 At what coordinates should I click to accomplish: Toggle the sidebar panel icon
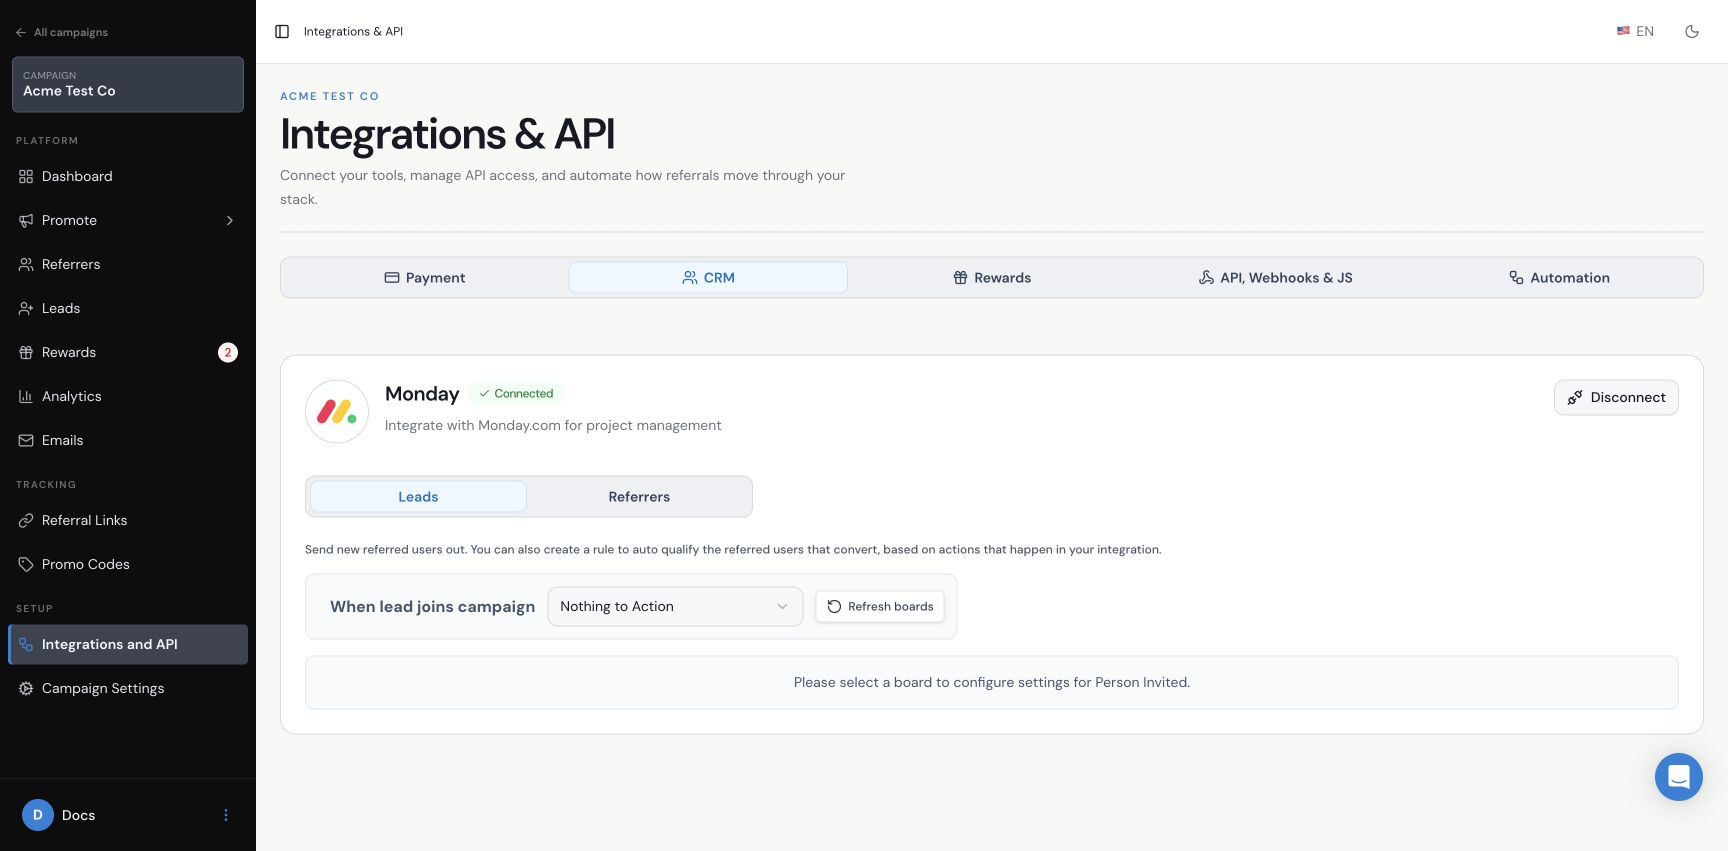tap(282, 32)
